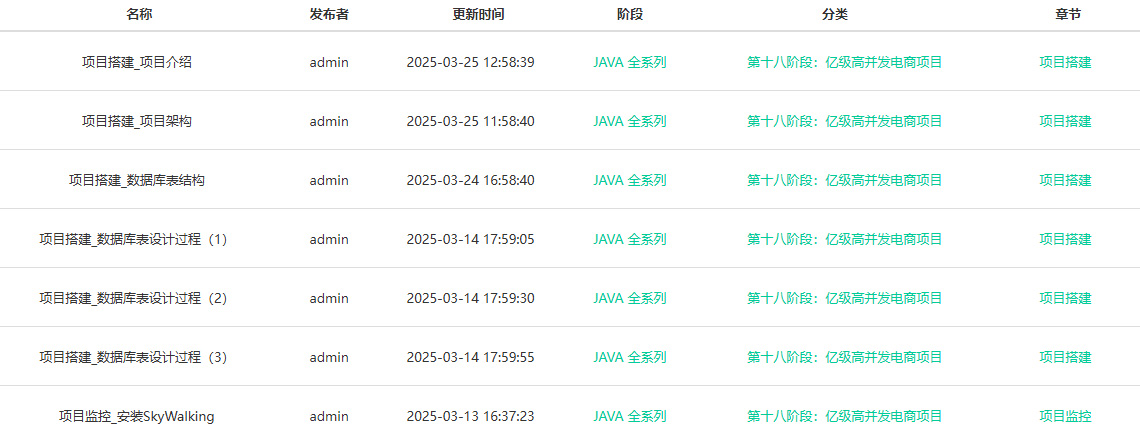Image resolution: width=1140 pixels, height=440 pixels.
Task: Click 项目搭建 chapter in 数据库表设计过程（3） row
Action: click(x=1065, y=357)
